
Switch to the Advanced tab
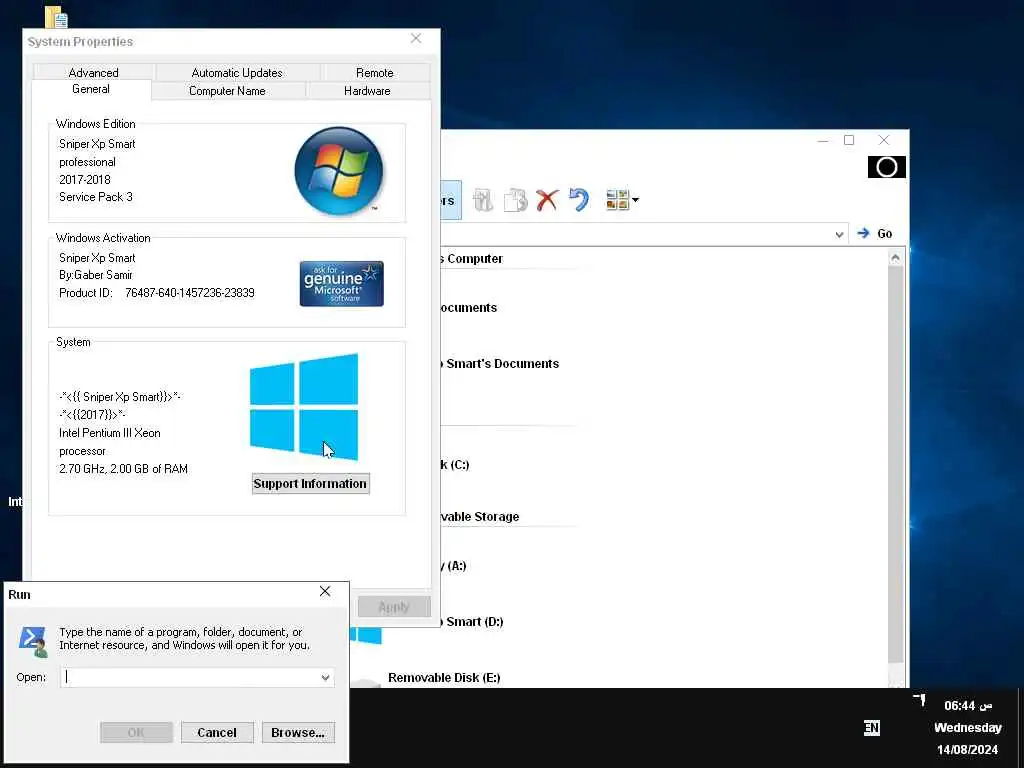tap(93, 72)
